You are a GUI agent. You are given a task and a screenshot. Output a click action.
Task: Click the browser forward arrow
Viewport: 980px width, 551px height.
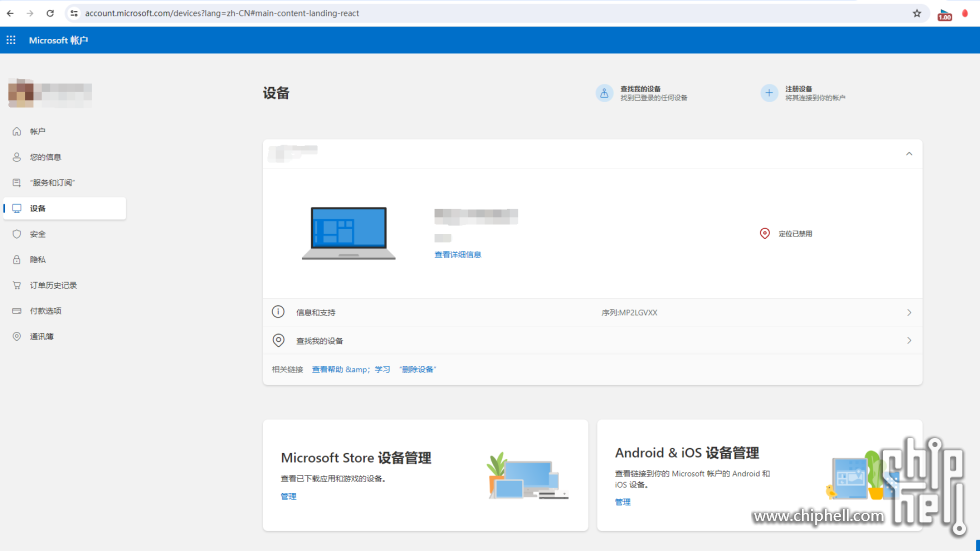click(29, 13)
